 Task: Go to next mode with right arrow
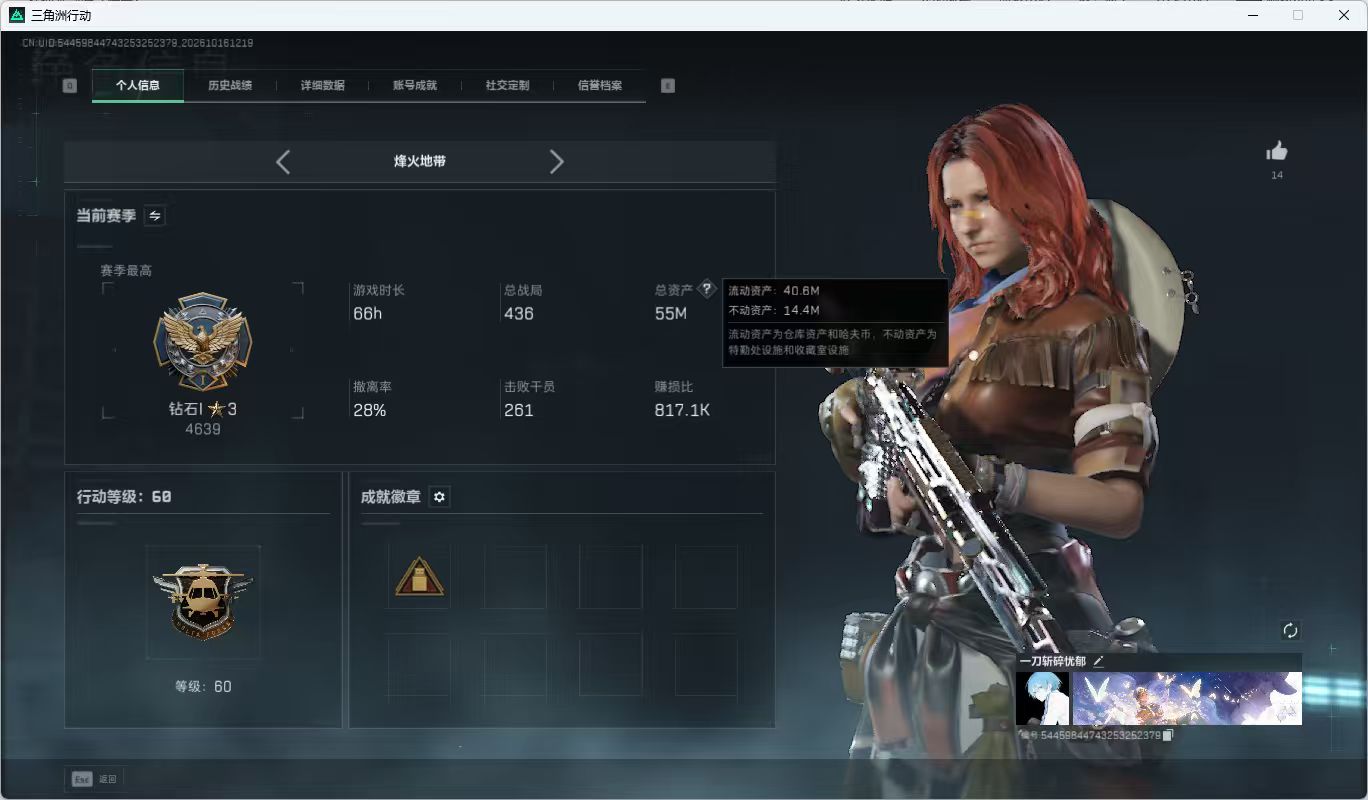[557, 162]
